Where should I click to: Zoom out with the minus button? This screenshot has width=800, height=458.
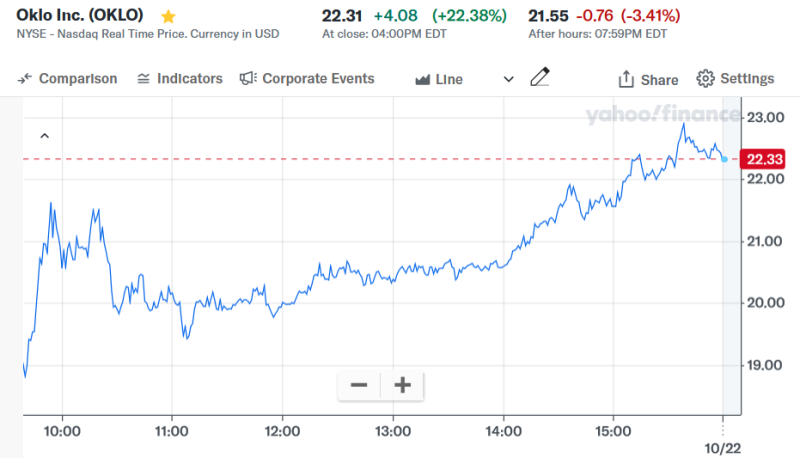click(360, 385)
